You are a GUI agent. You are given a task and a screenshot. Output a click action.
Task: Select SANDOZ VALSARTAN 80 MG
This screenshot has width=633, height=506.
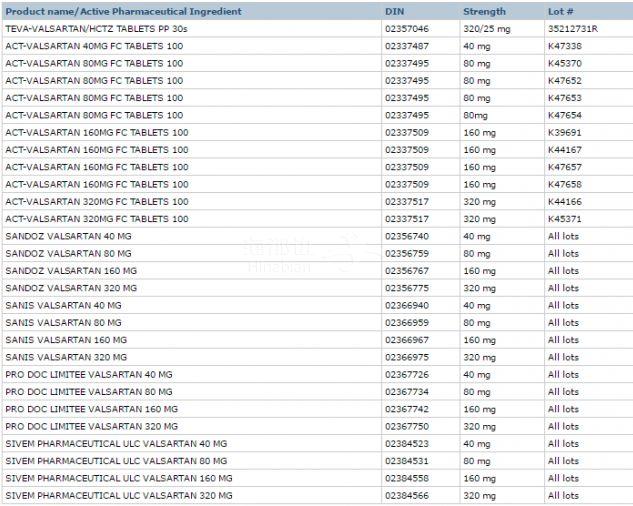(x=68, y=254)
